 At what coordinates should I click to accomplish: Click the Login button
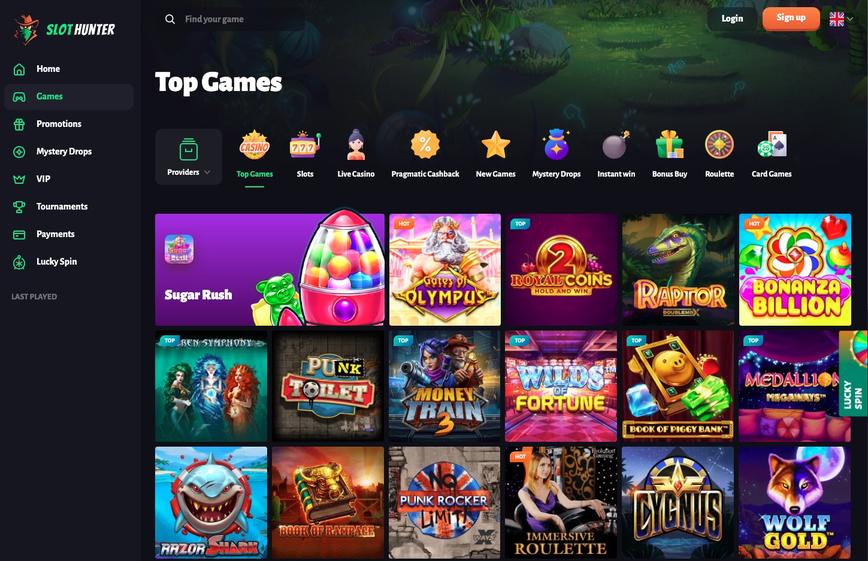pos(732,19)
